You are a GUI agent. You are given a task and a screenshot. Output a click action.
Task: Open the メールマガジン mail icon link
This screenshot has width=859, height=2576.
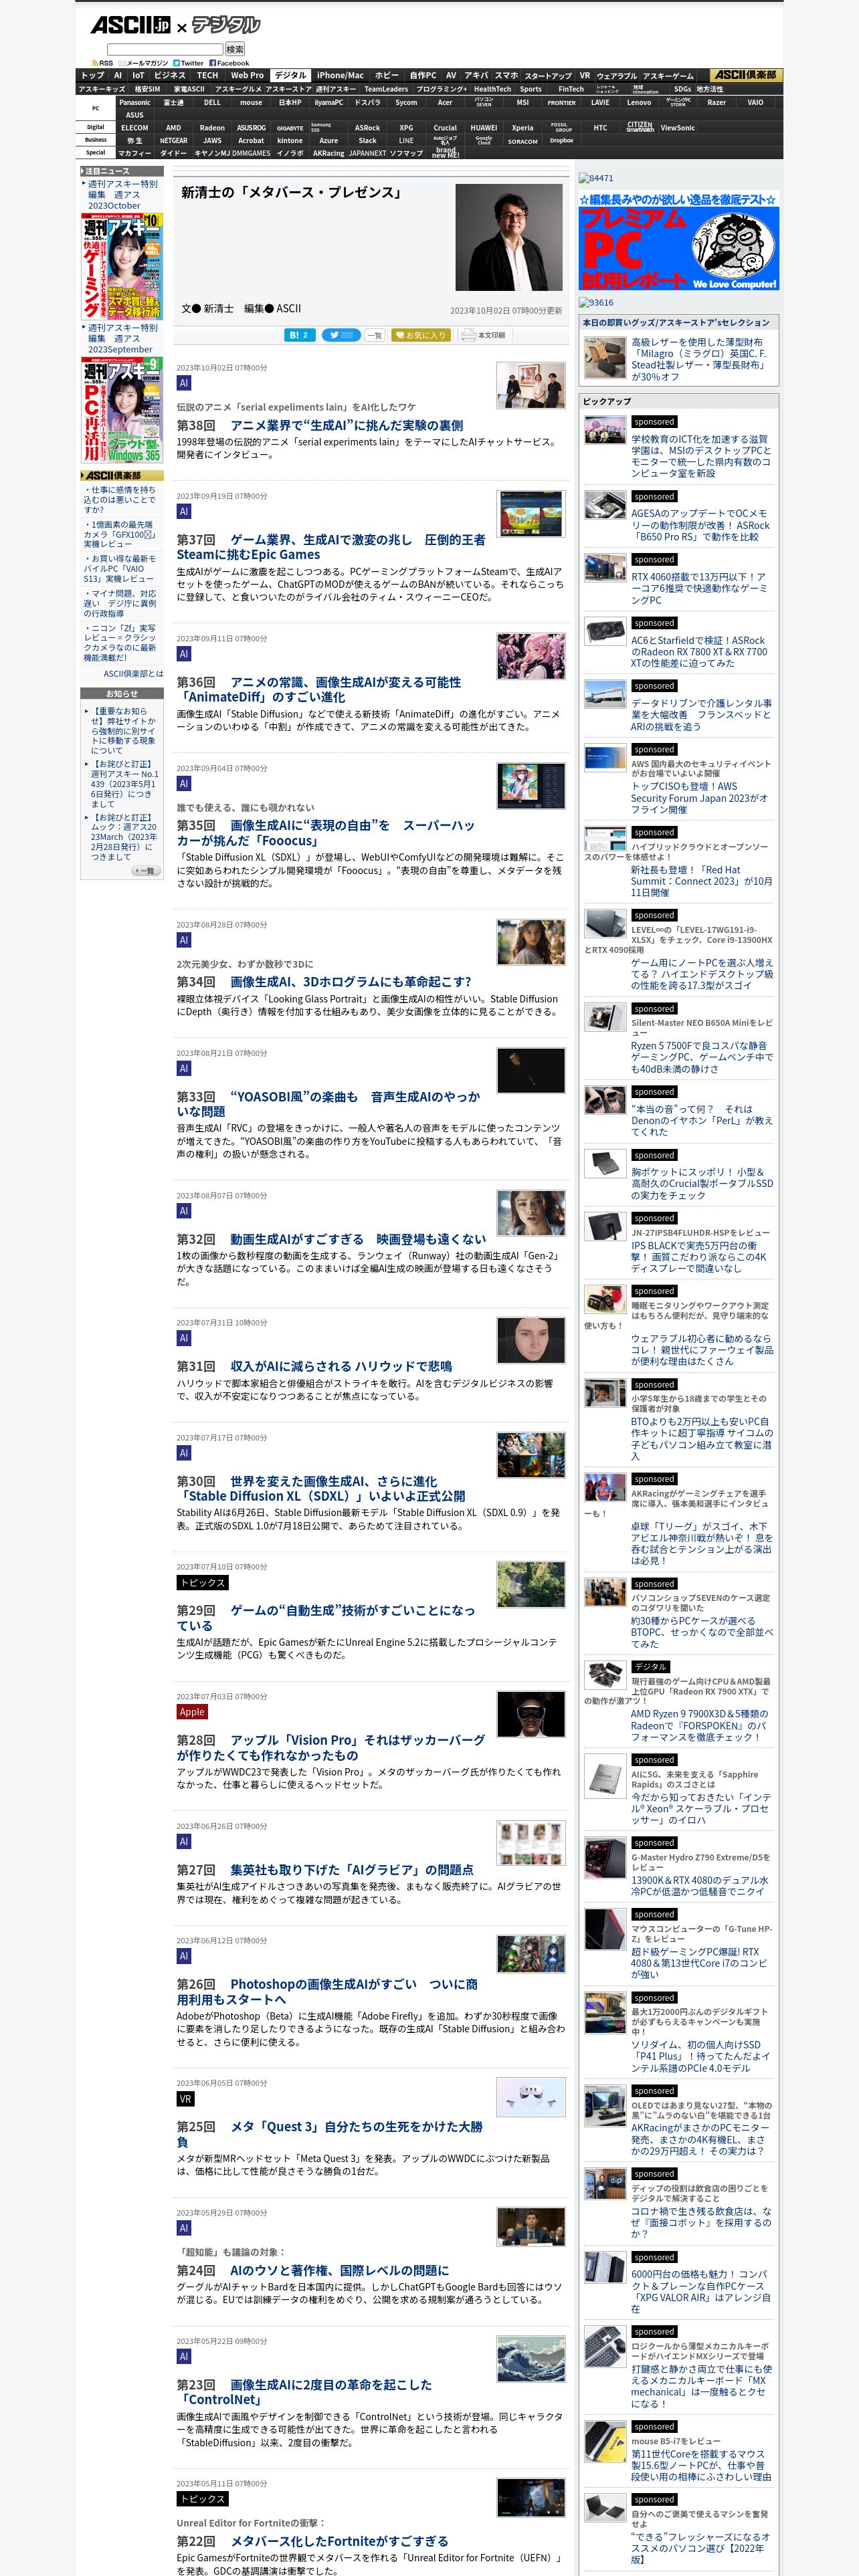(x=143, y=63)
